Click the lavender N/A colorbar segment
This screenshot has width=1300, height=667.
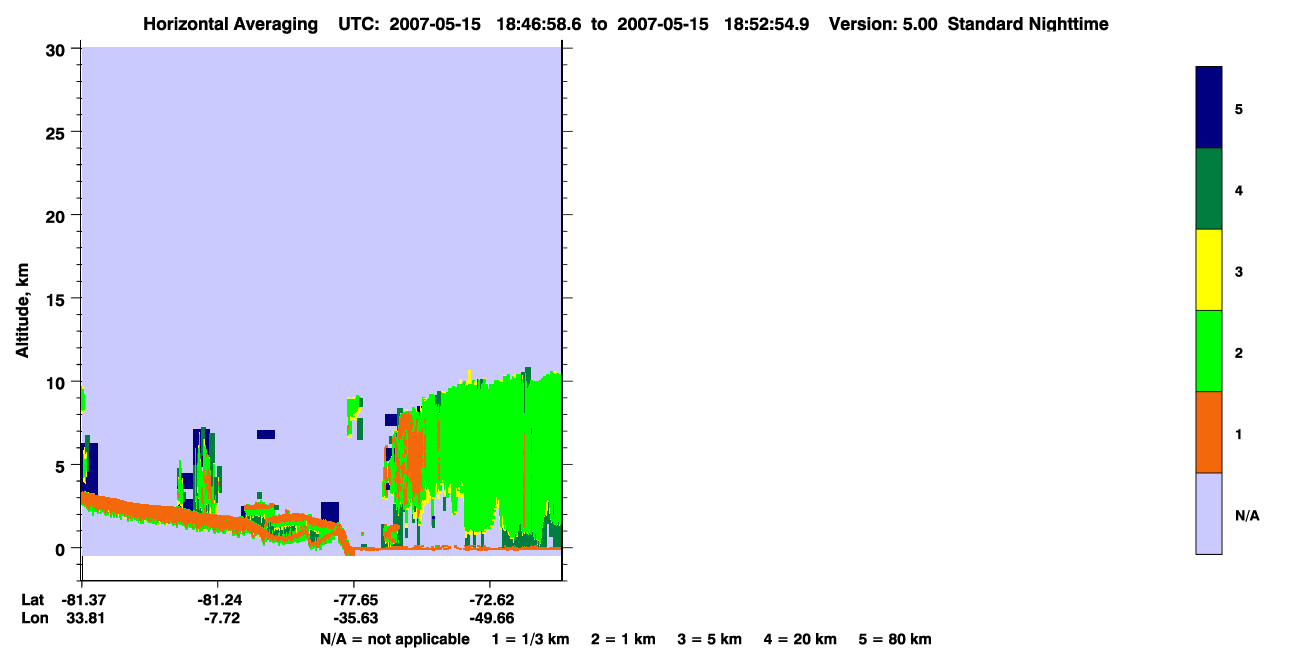(1209, 513)
